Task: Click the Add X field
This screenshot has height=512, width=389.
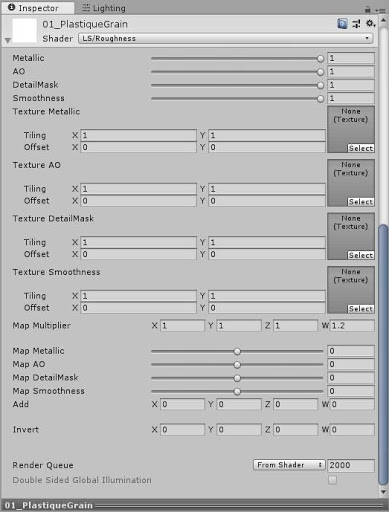Action: click(182, 404)
